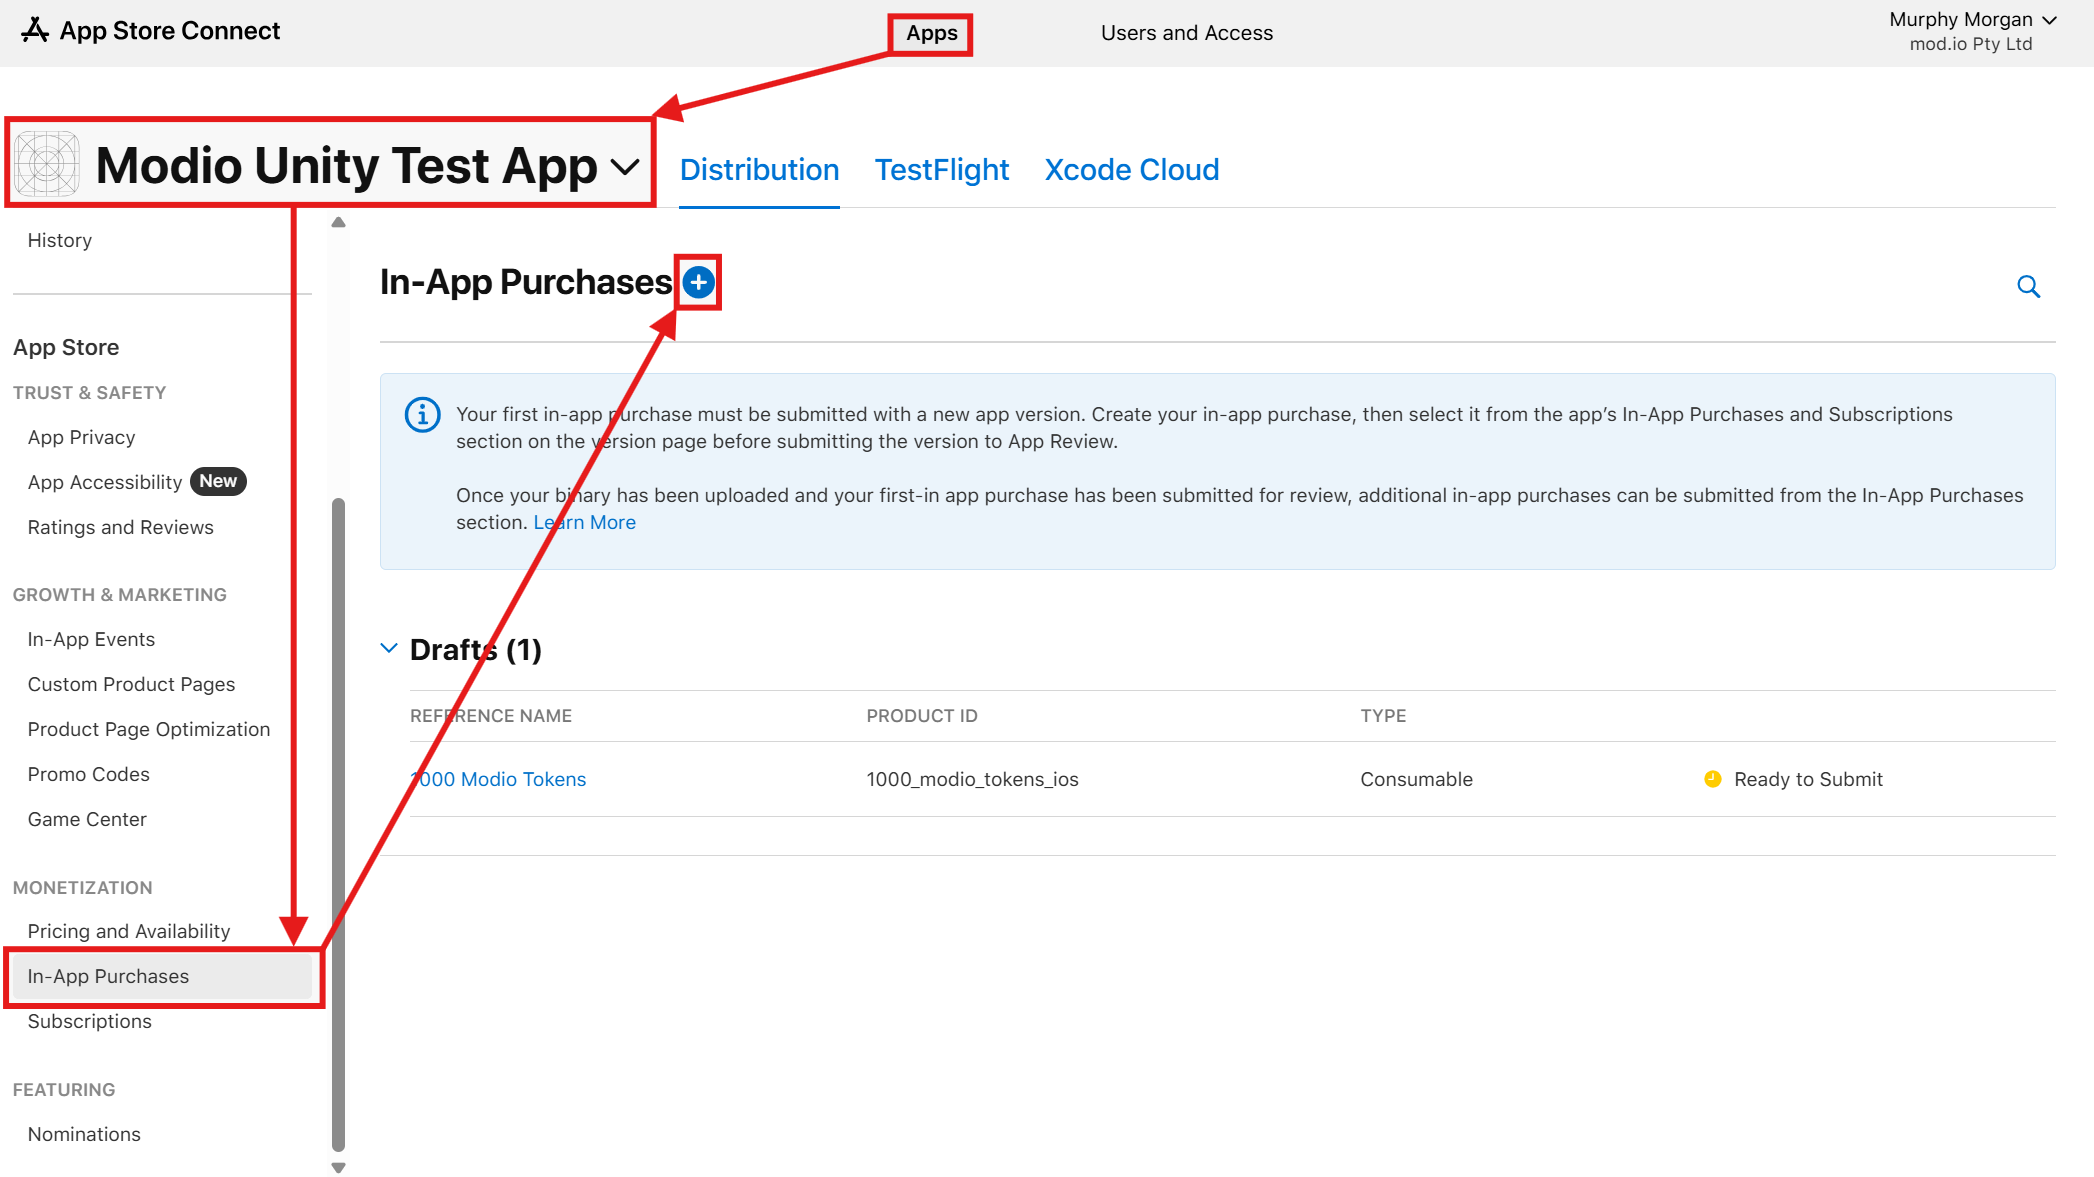This screenshot has width=2094, height=1177.
Task: Click the yellow Ready to Submit status dot
Action: pos(1712,779)
